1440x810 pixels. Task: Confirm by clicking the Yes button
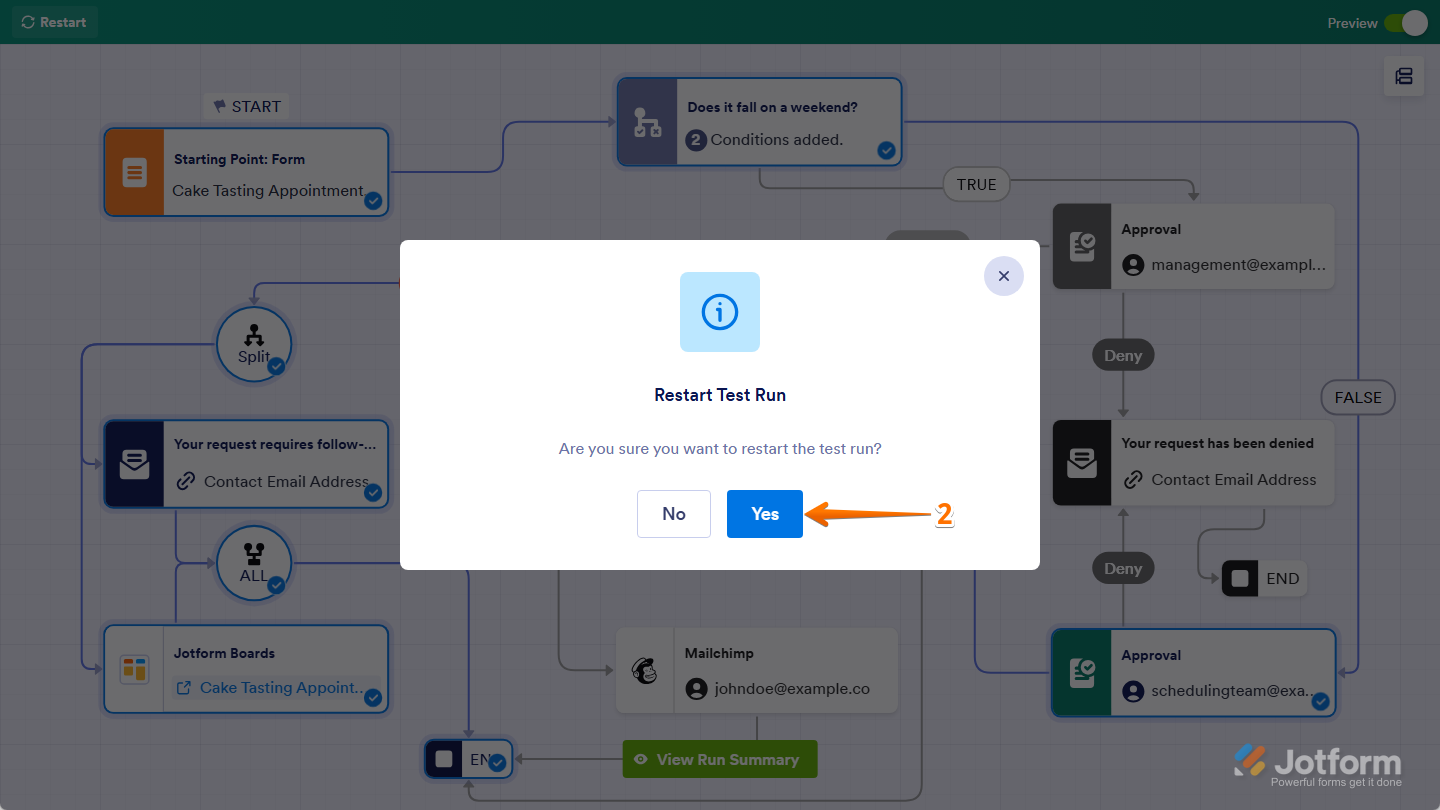tap(764, 513)
